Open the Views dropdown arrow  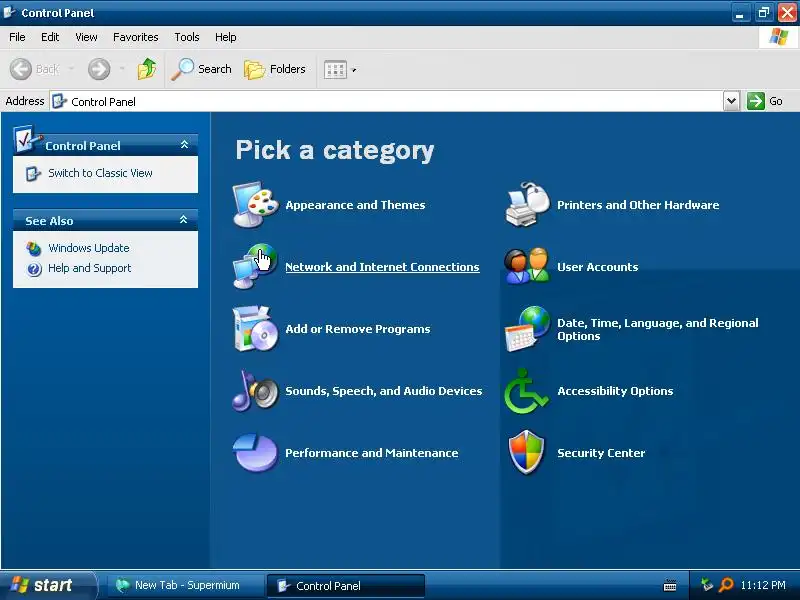click(x=354, y=70)
